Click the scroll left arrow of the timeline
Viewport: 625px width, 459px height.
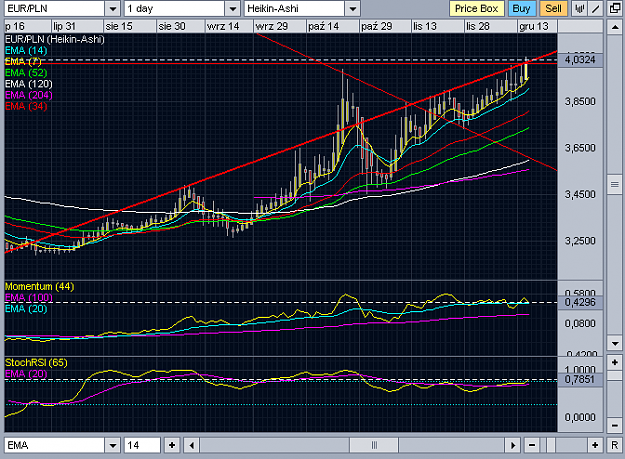coord(192,445)
